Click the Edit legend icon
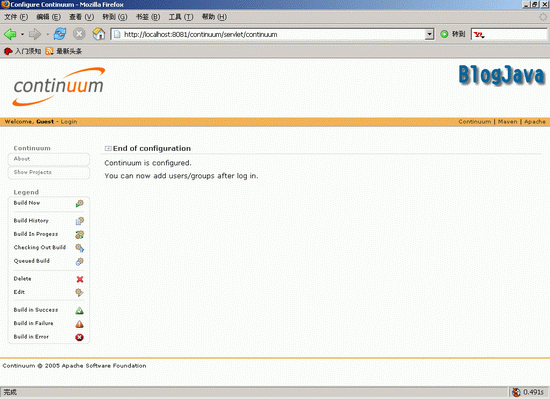550x400 pixels. pyautogui.click(x=80, y=292)
